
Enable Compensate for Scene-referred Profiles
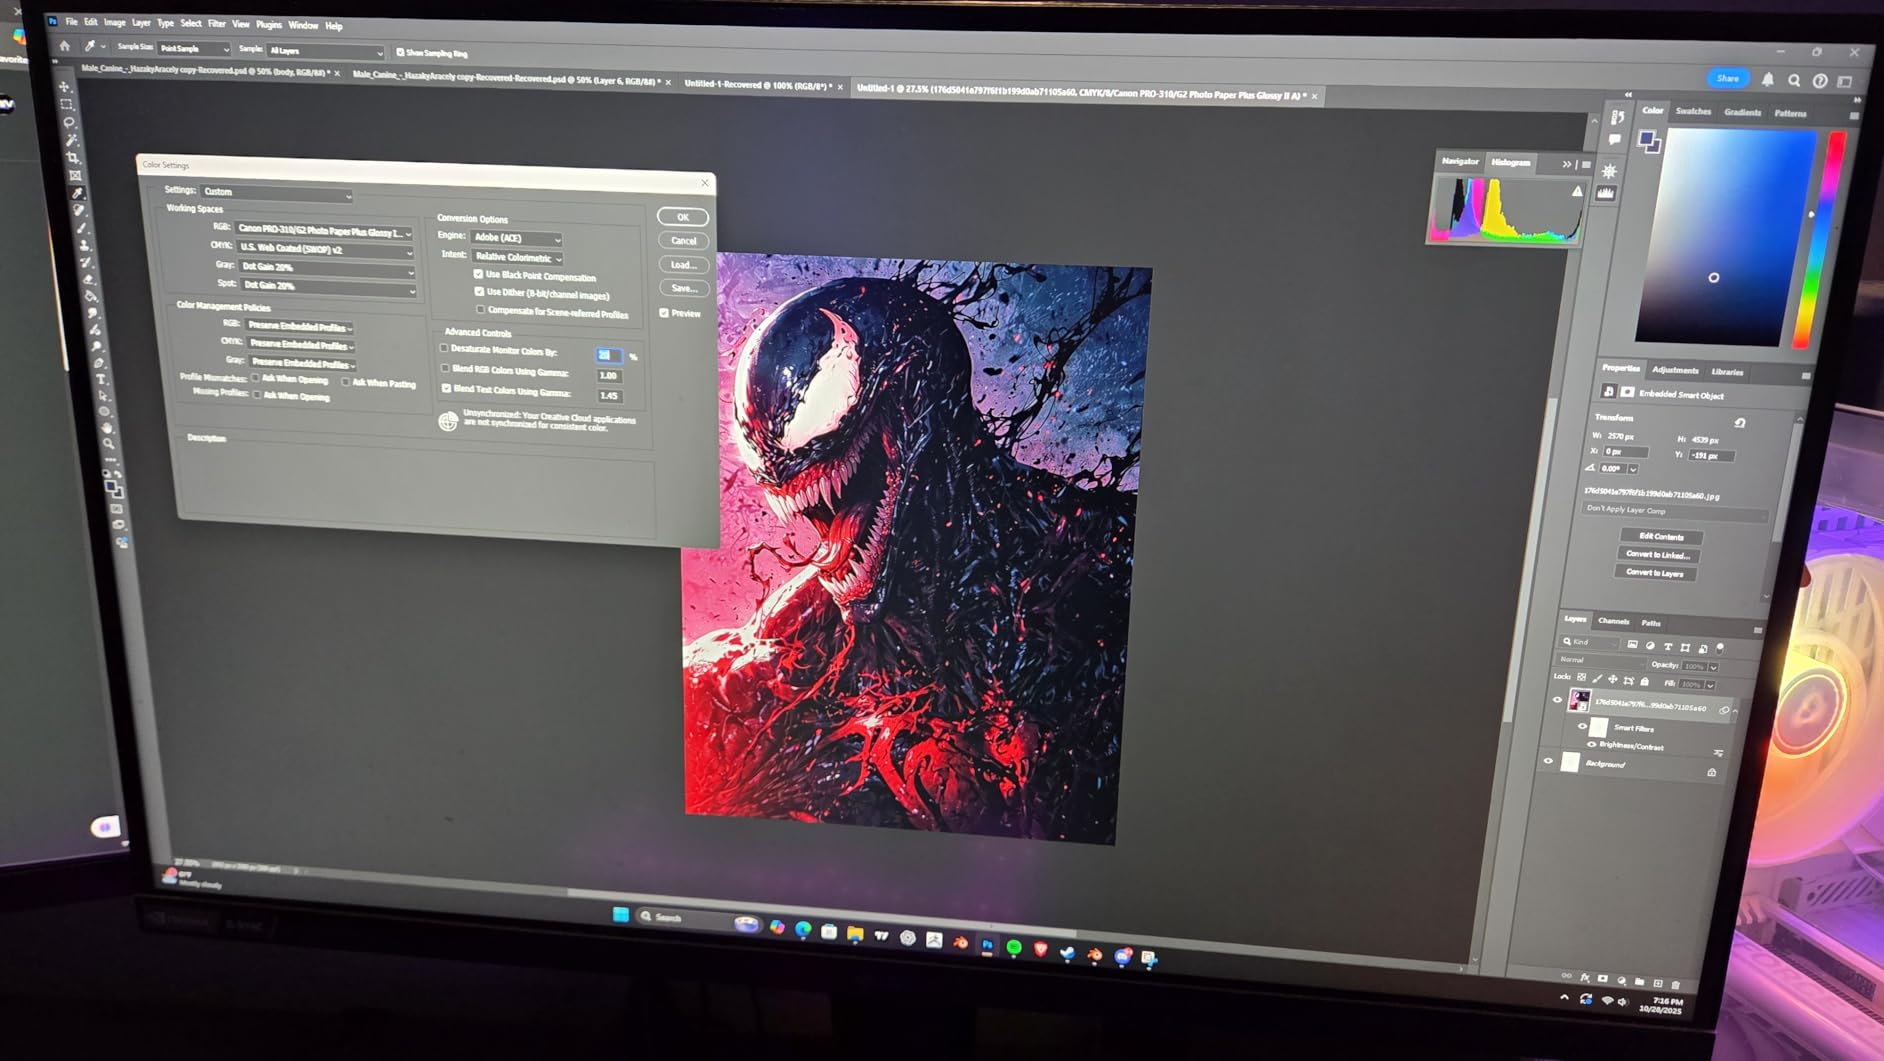(x=481, y=310)
